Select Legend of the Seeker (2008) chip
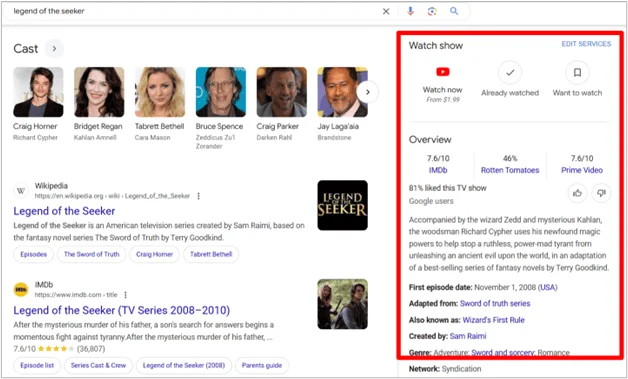 [184, 365]
